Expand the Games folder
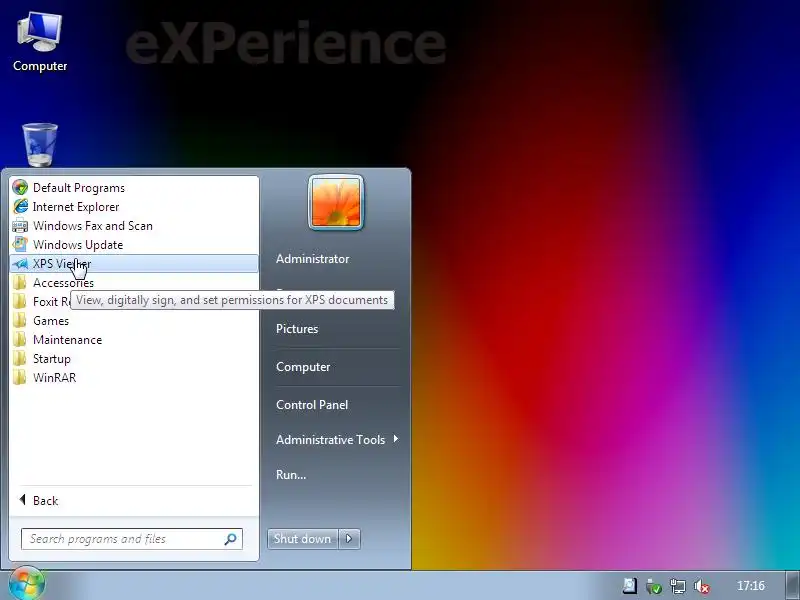The image size is (800, 600). click(134, 320)
